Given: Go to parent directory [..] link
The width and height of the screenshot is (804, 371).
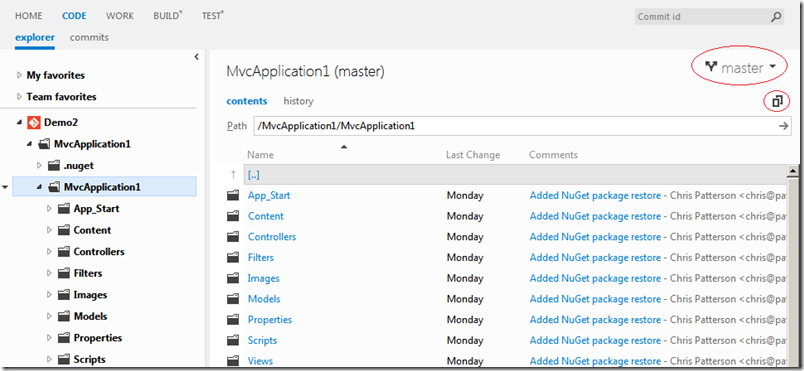Looking at the screenshot, I should pos(254,175).
